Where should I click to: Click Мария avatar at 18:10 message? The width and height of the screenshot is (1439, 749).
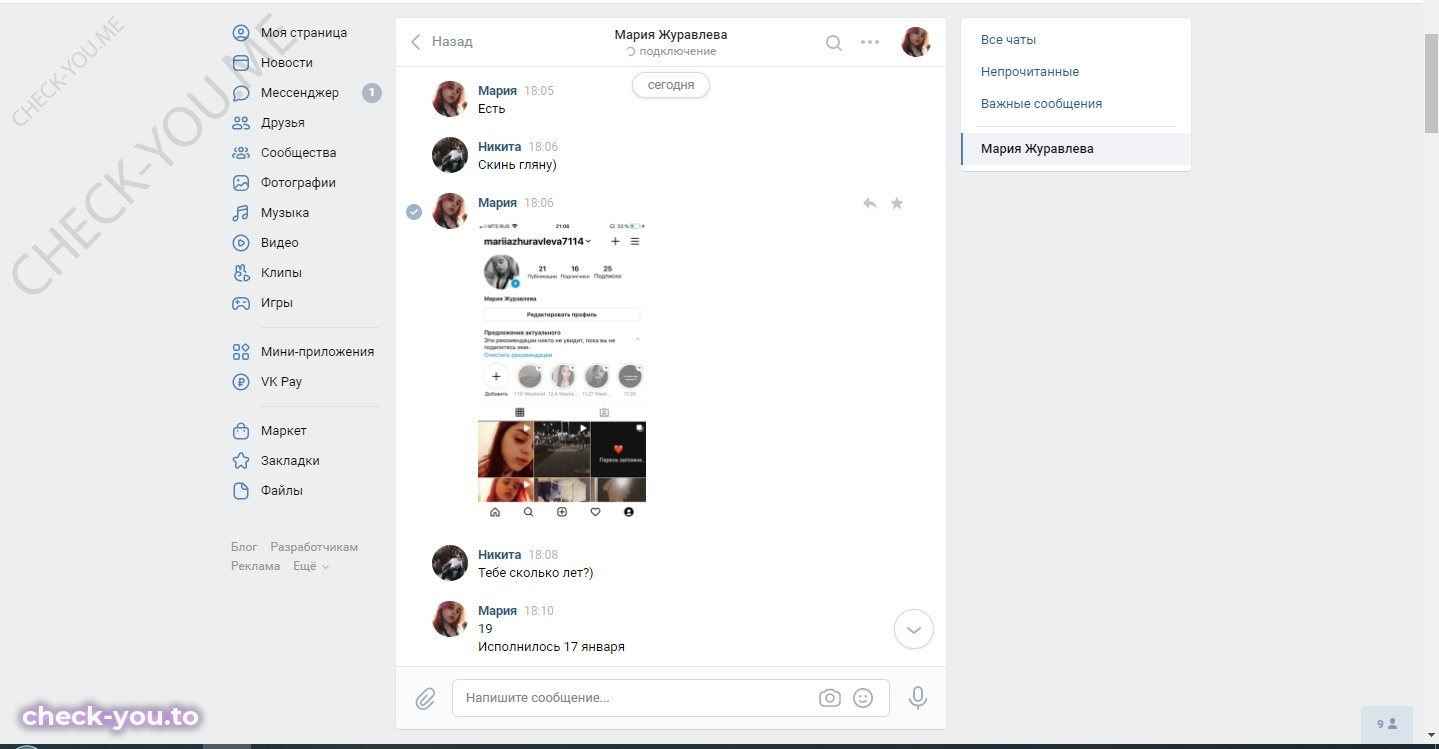(450, 619)
